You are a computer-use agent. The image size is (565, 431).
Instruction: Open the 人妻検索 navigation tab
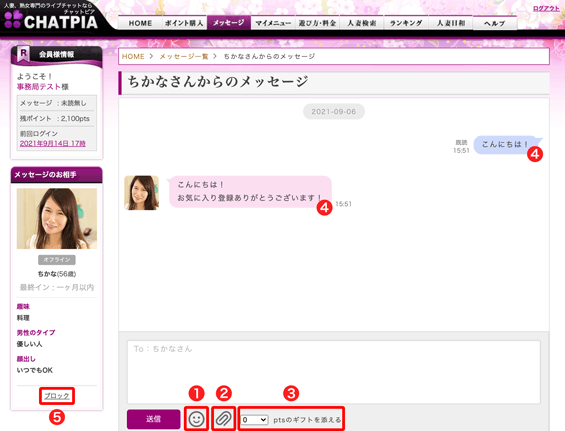(x=361, y=23)
